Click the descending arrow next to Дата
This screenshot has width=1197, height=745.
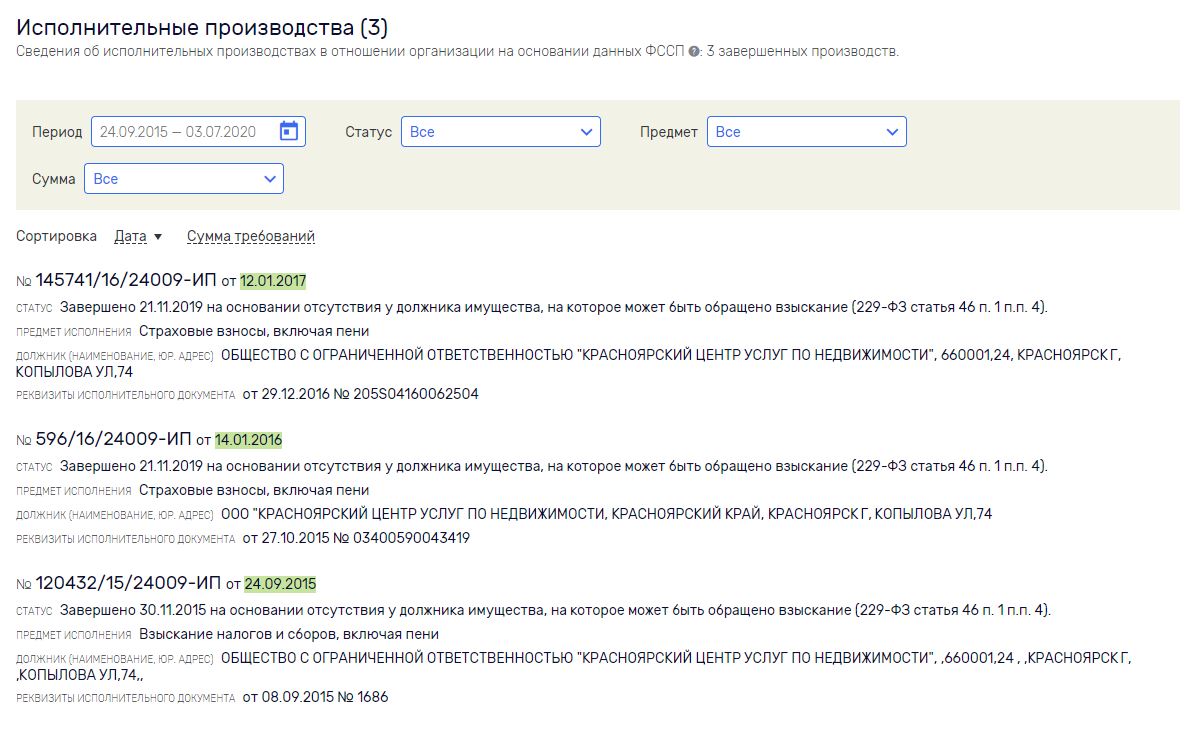pyautogui.click(x=157, y=237)
